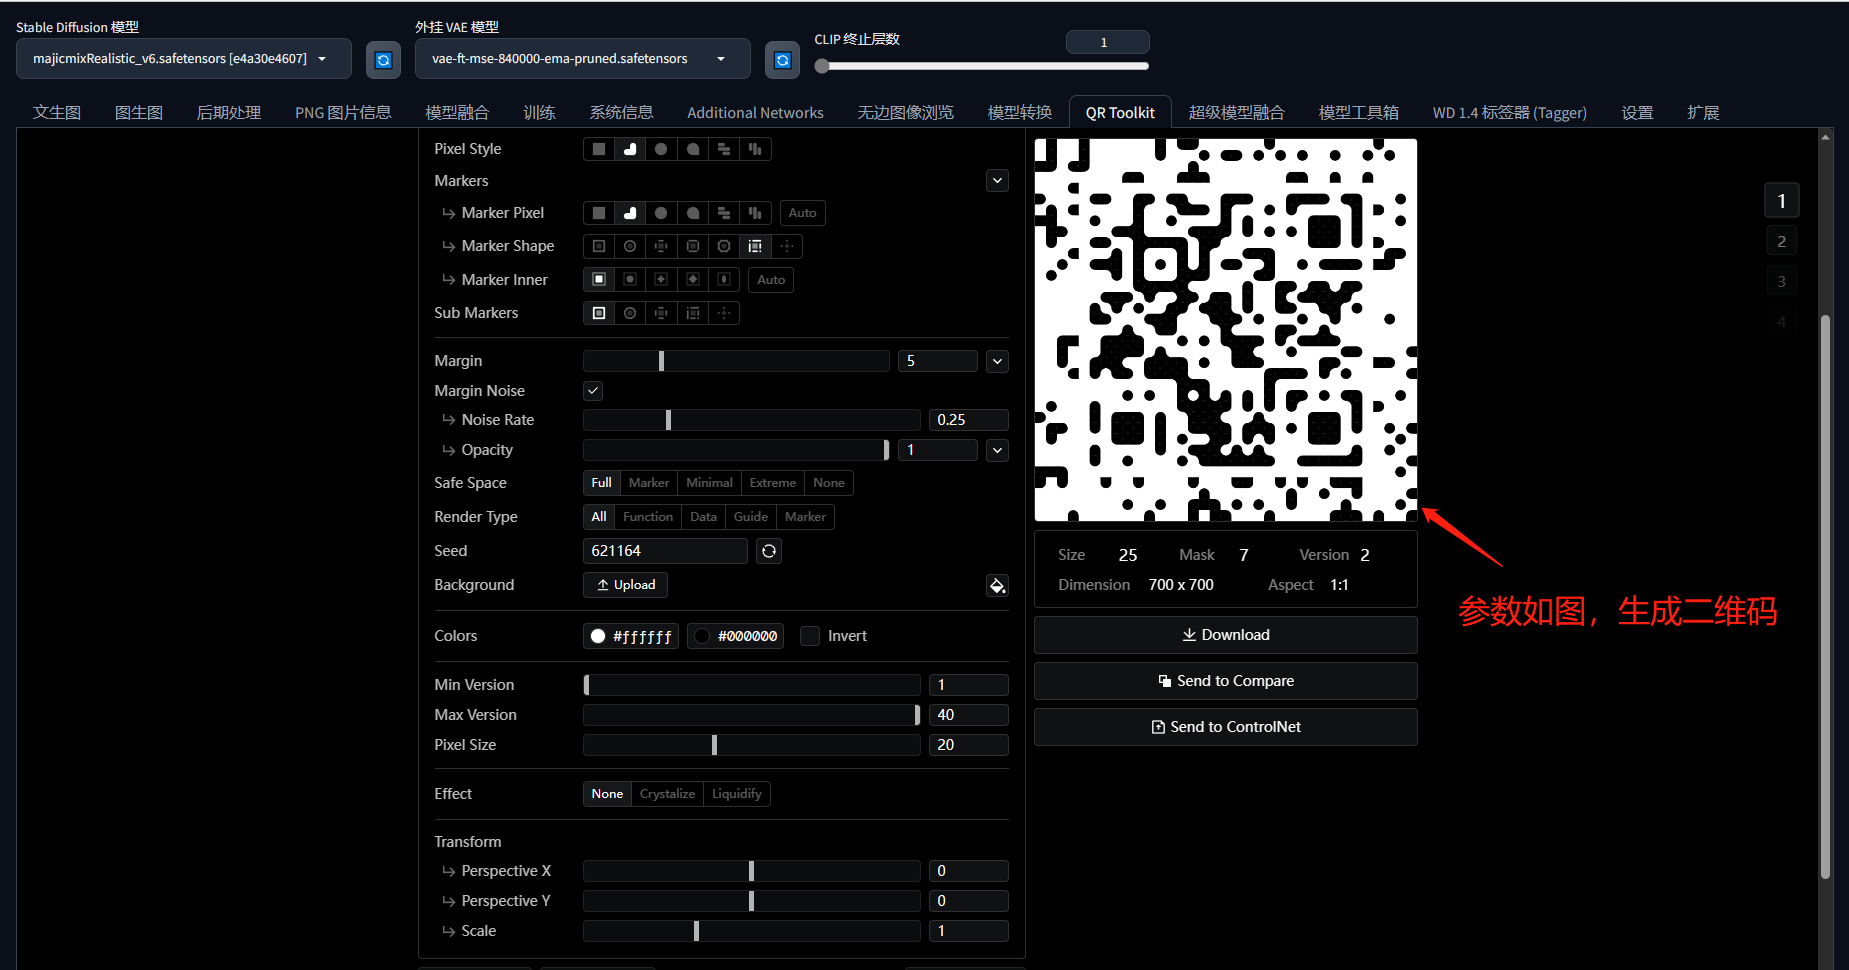Select slot 2 in the side list

coord(1781,242)
